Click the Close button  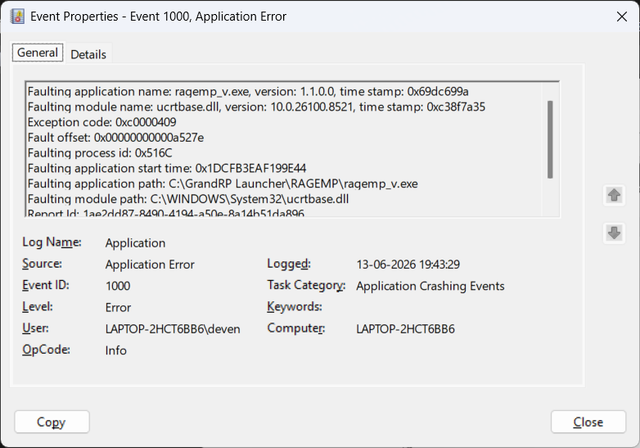pyautogui.click(x=588, y=422)
